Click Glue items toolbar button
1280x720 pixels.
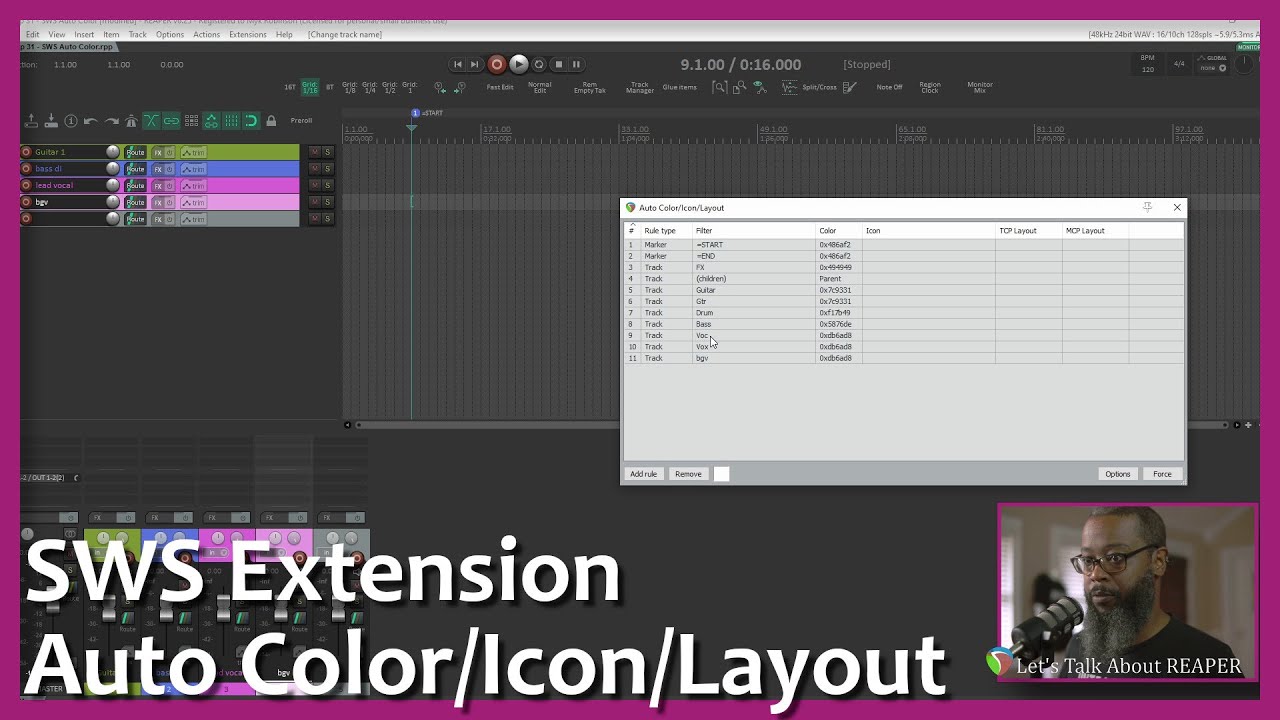point(680,87)
